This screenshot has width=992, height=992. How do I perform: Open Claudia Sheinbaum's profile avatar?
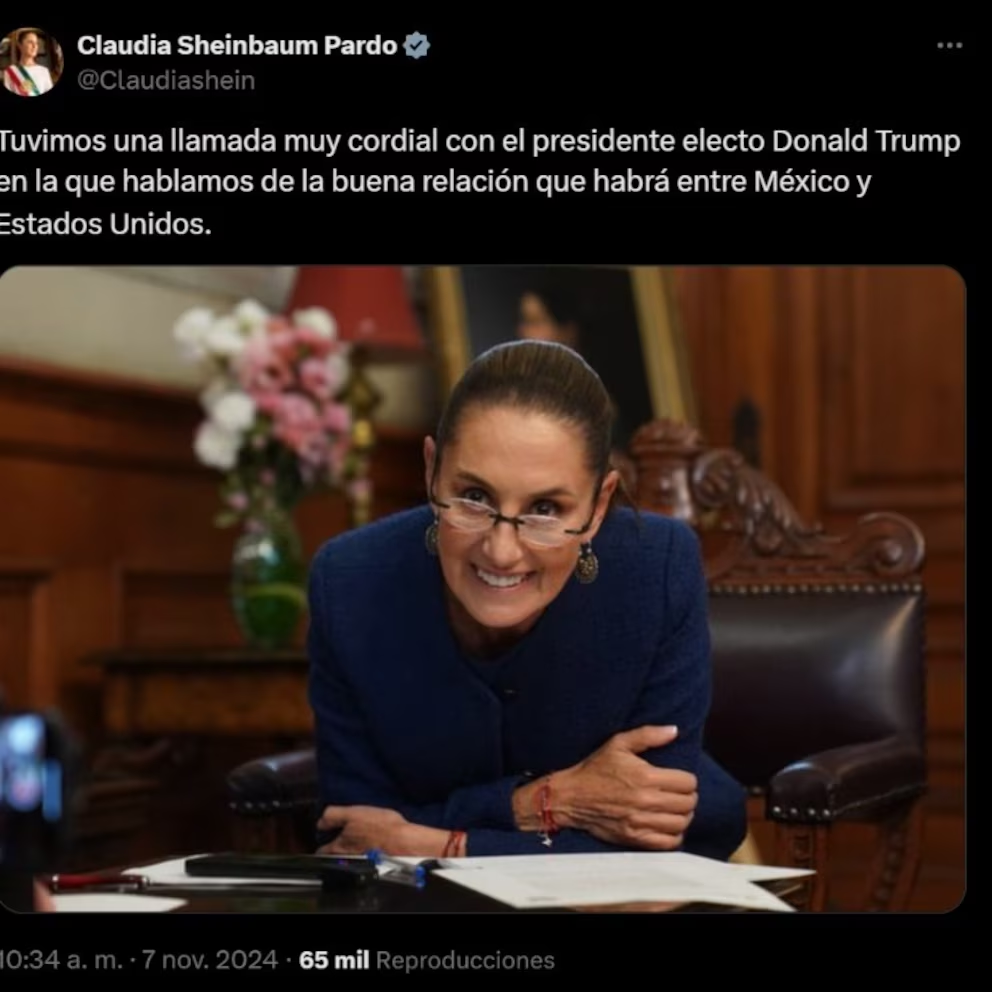point(29,62)
